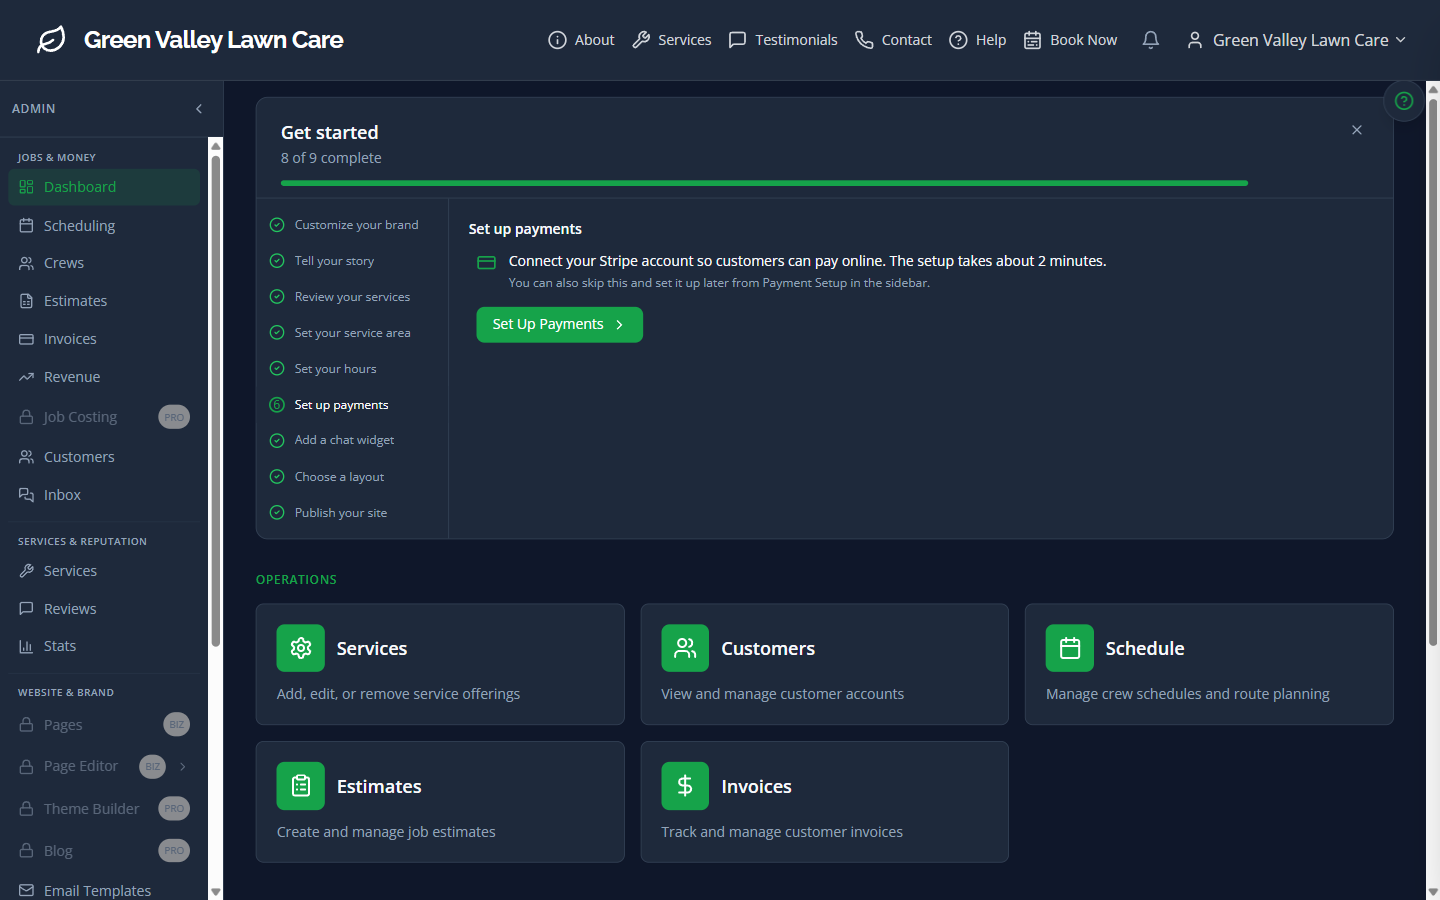The height and width of the screenshot is (900, 1440).
Task: Click the Invoices dollar sign icon
Action: coord(685,786)
